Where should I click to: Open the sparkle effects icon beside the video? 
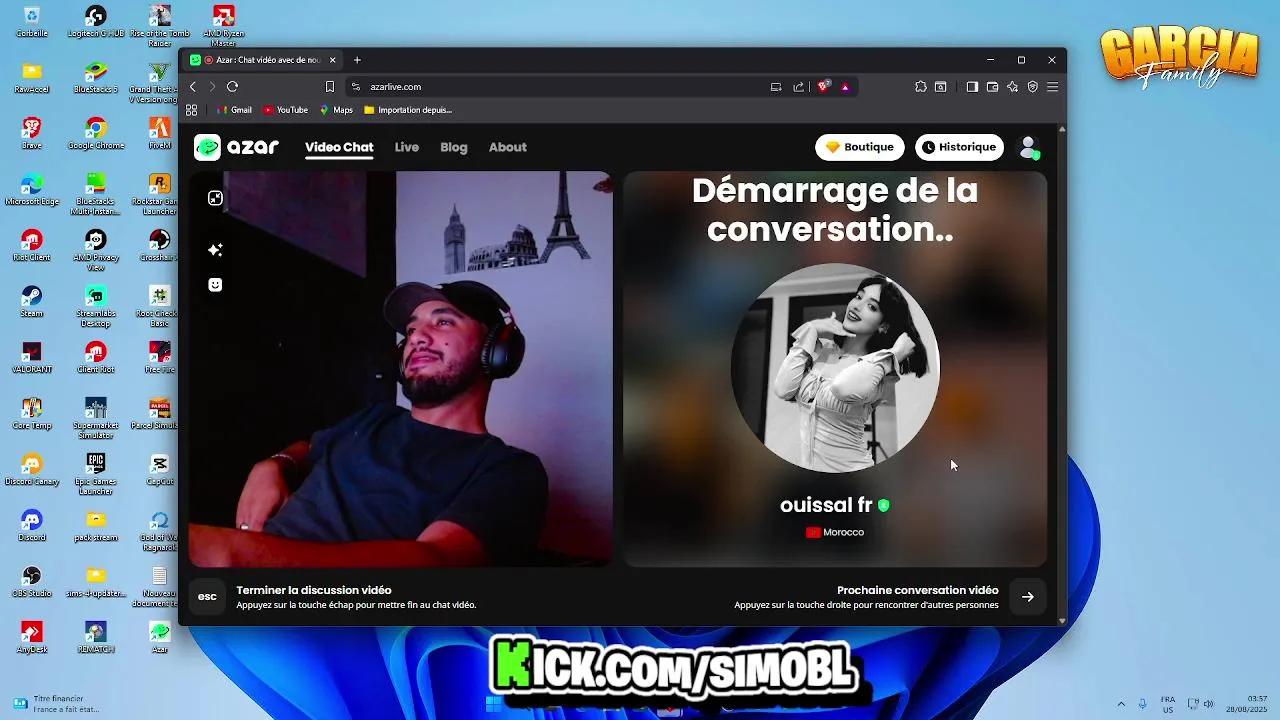[215, 249]
